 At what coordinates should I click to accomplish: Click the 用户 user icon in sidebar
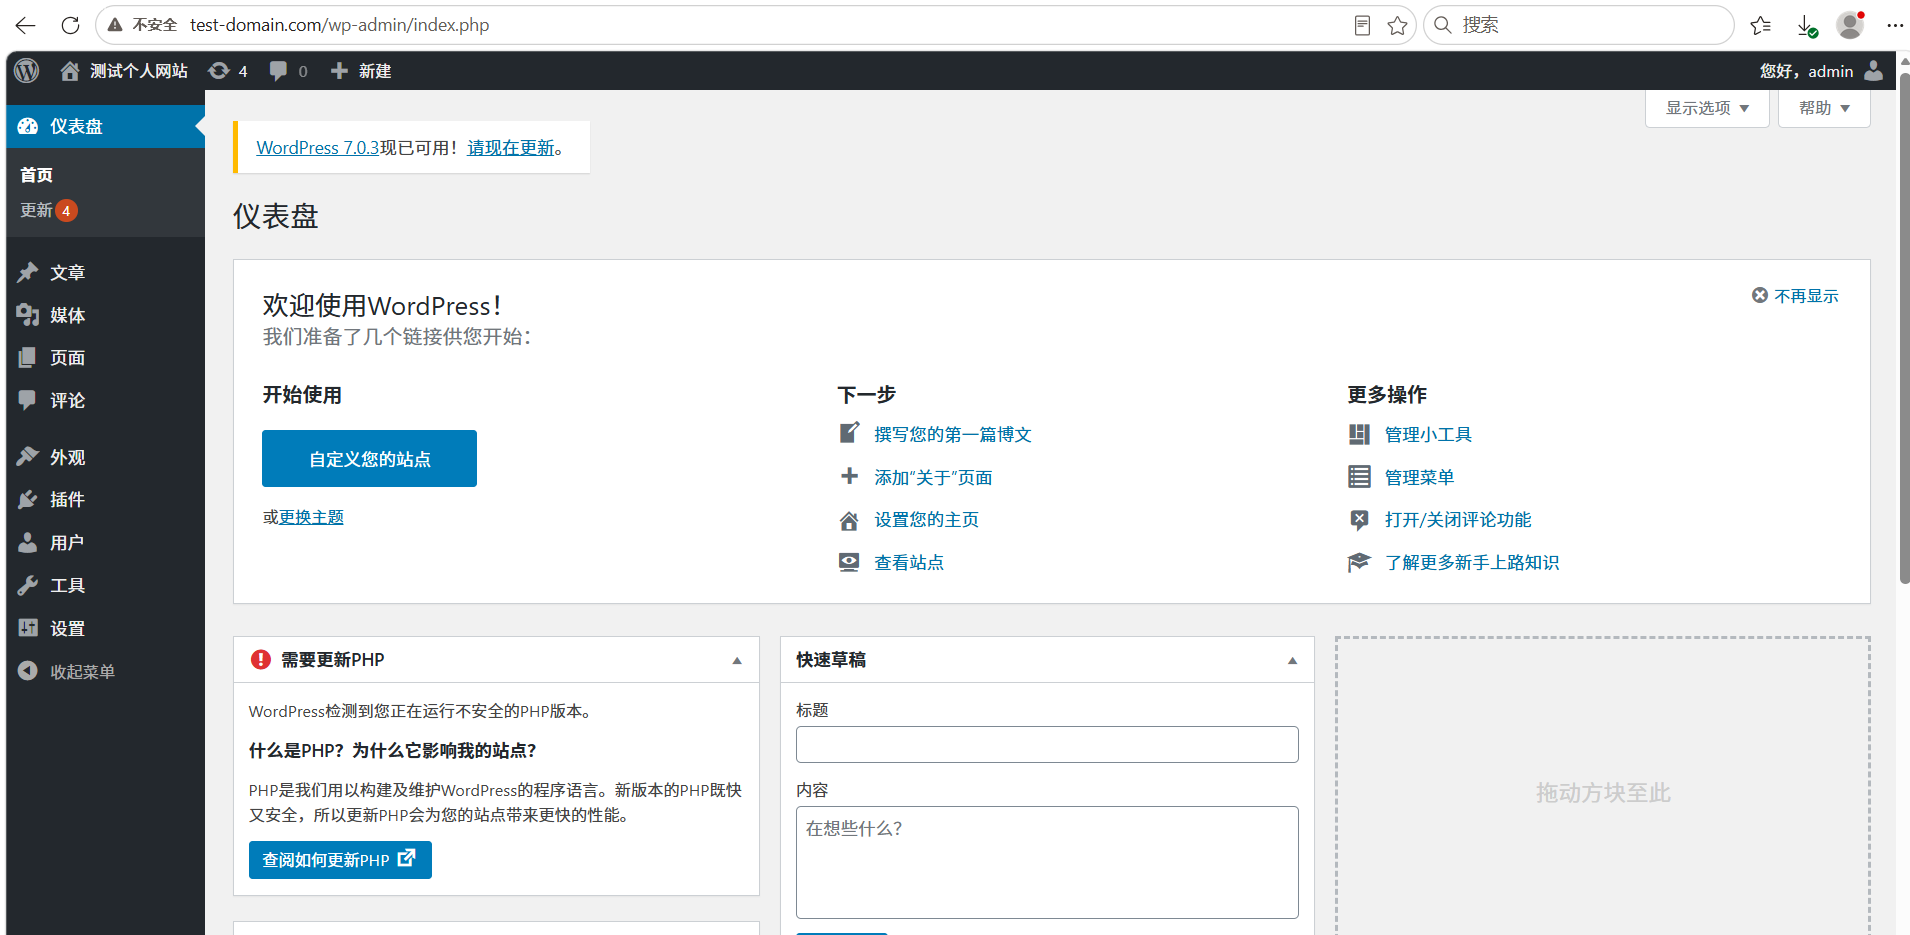pos(28,542)
